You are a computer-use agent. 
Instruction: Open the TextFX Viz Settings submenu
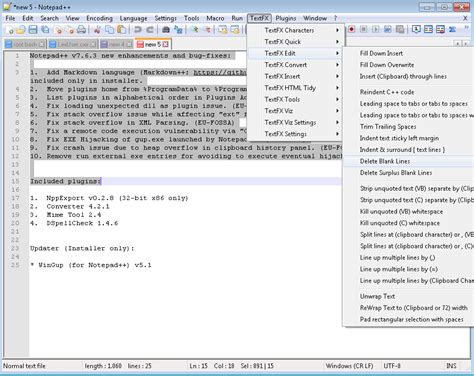296,122
